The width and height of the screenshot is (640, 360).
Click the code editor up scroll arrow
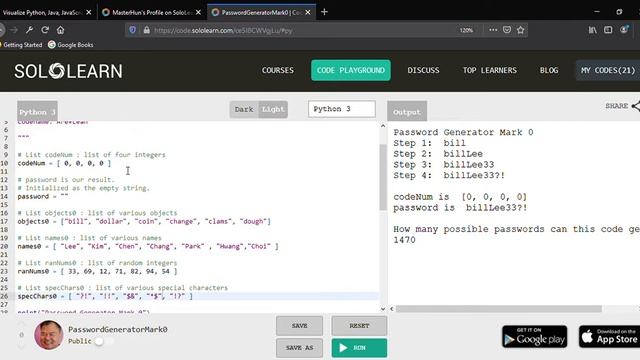383,126
